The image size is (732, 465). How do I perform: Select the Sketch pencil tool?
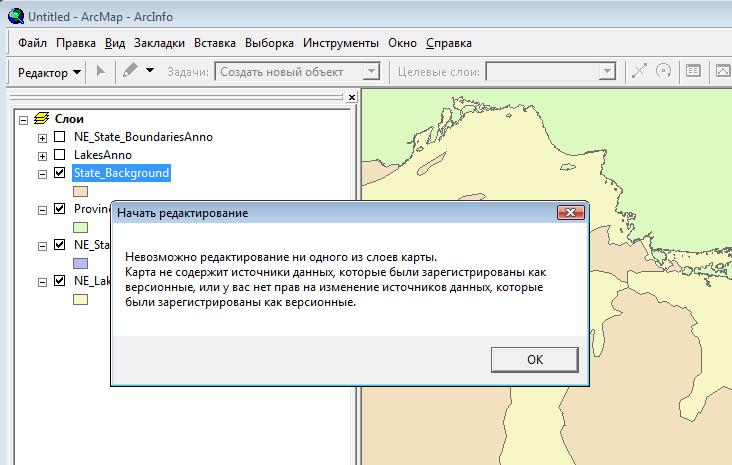pos(130,71)
